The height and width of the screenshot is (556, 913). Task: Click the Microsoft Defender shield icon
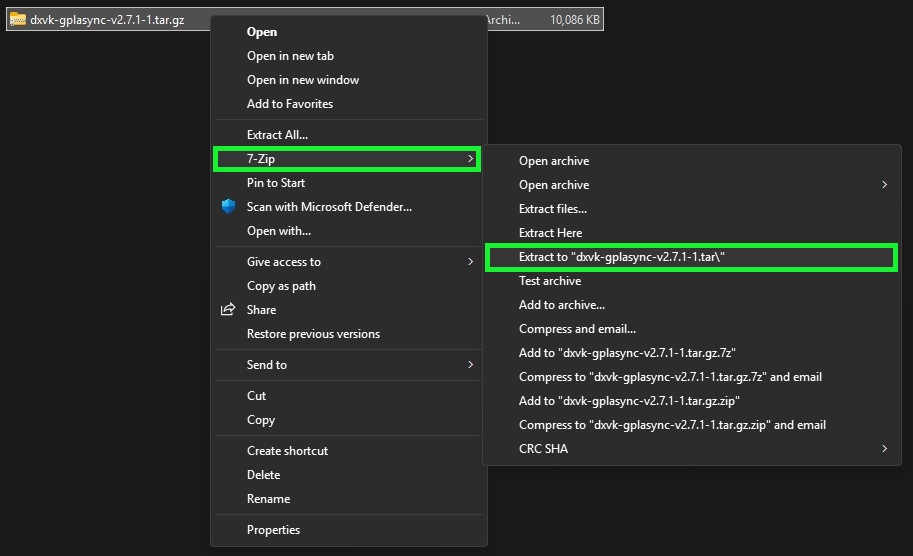[x=228, y=207]
